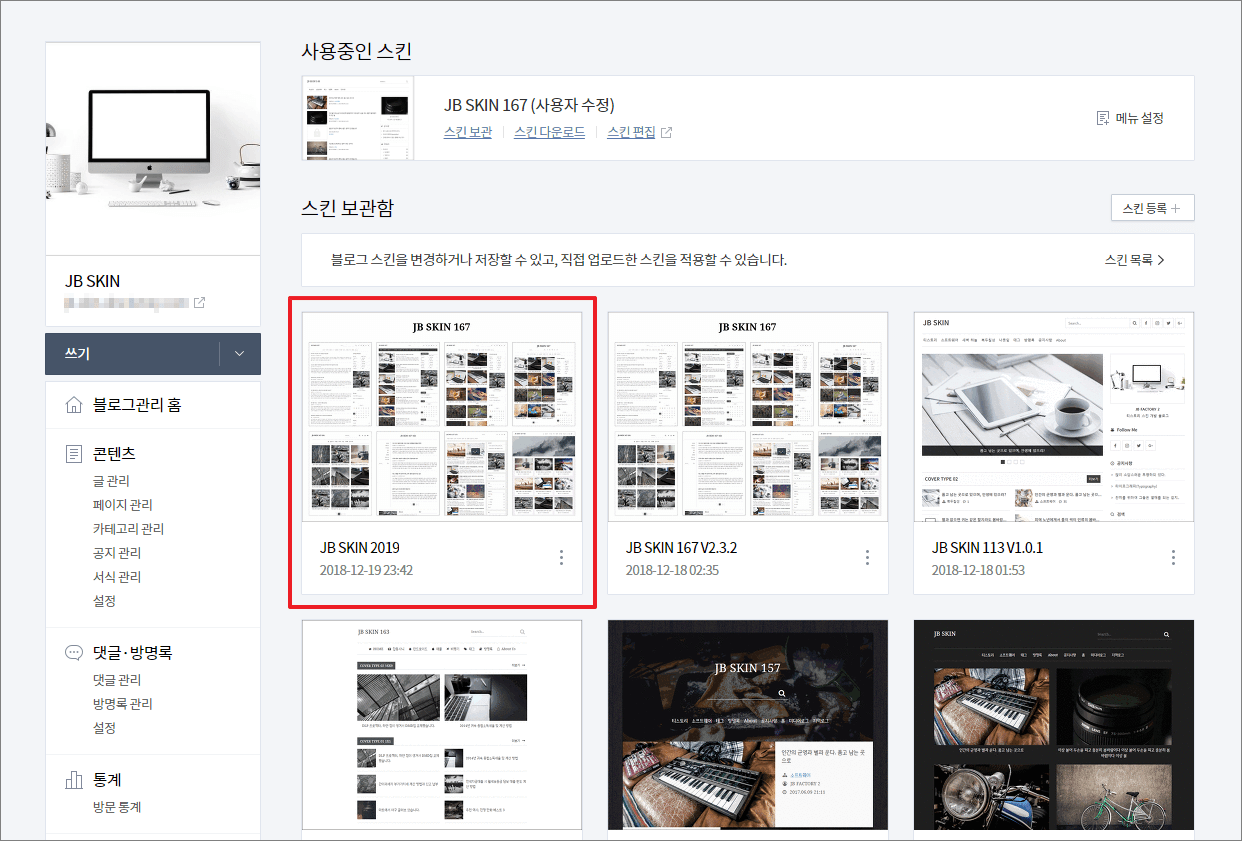Select the JB SKIN 167 V2.3.2 thumbnail
This screenshot has height=841, width=1242.
coord(748,416)
